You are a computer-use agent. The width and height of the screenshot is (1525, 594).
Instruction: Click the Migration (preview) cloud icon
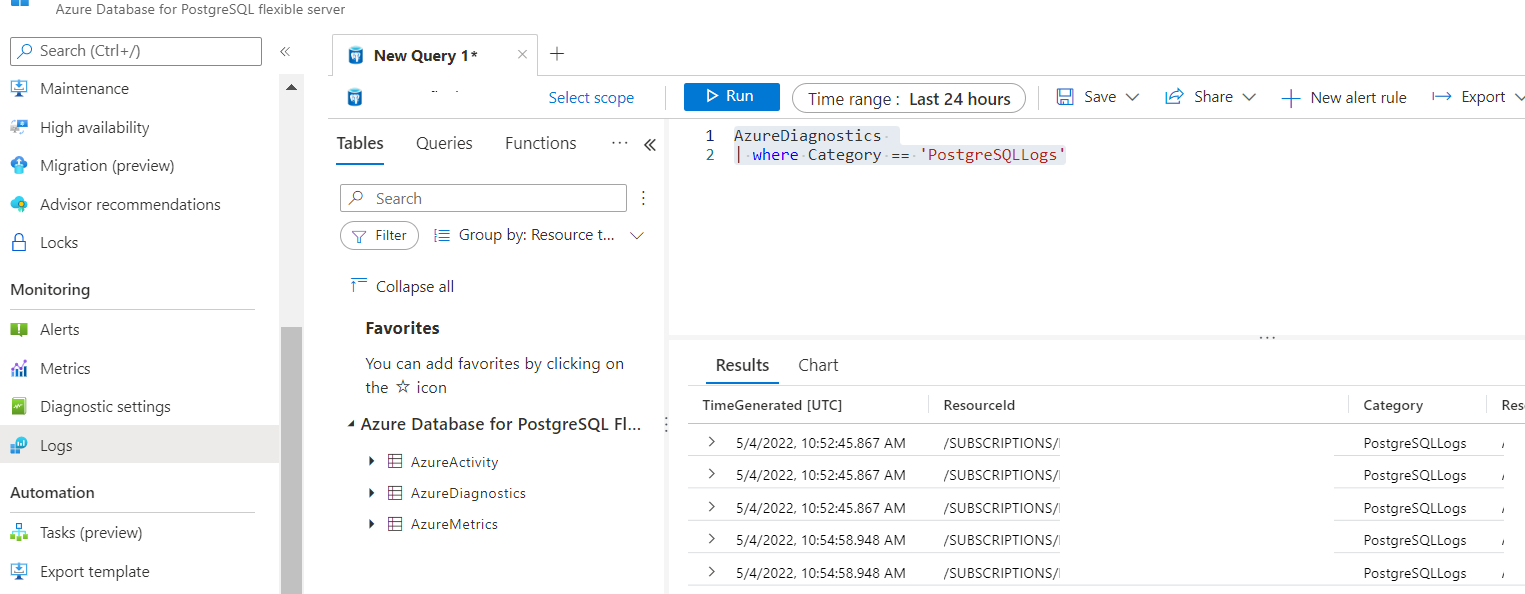[x=19, y=165]
